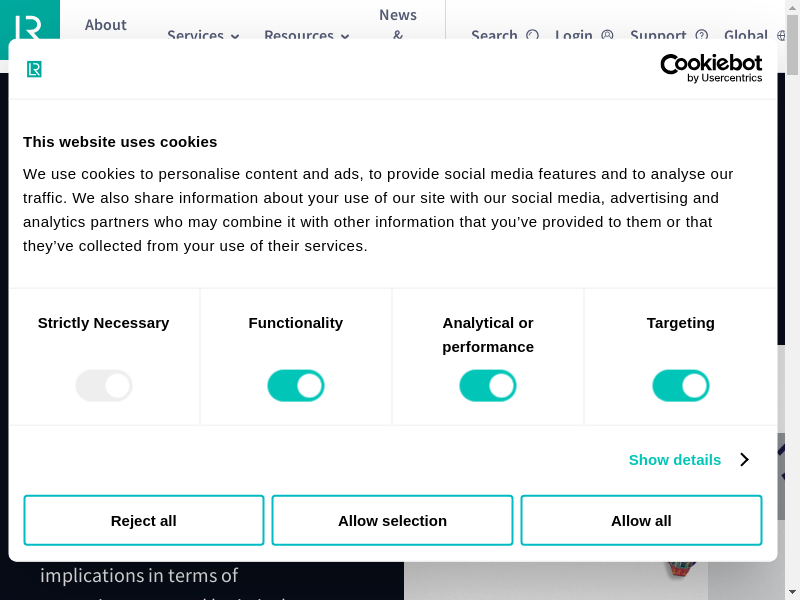Disable the Analytical or performance cookies switch

488,386
